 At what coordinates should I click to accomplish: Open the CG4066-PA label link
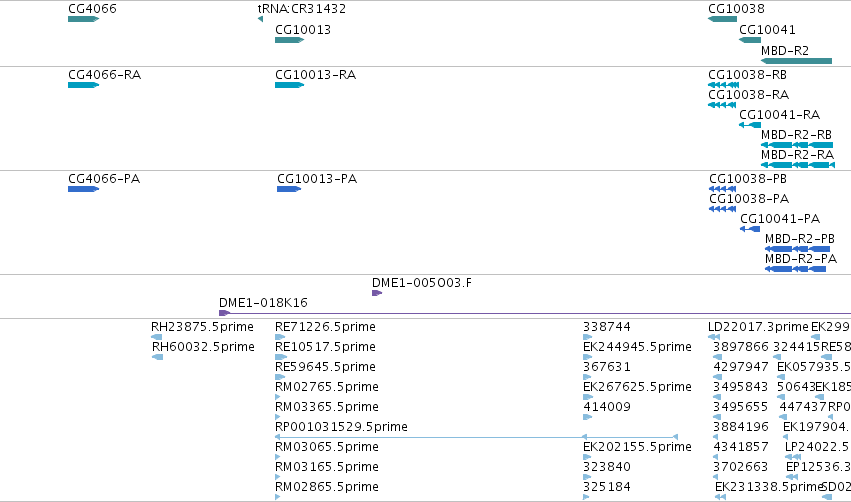(x=104, y=179)
